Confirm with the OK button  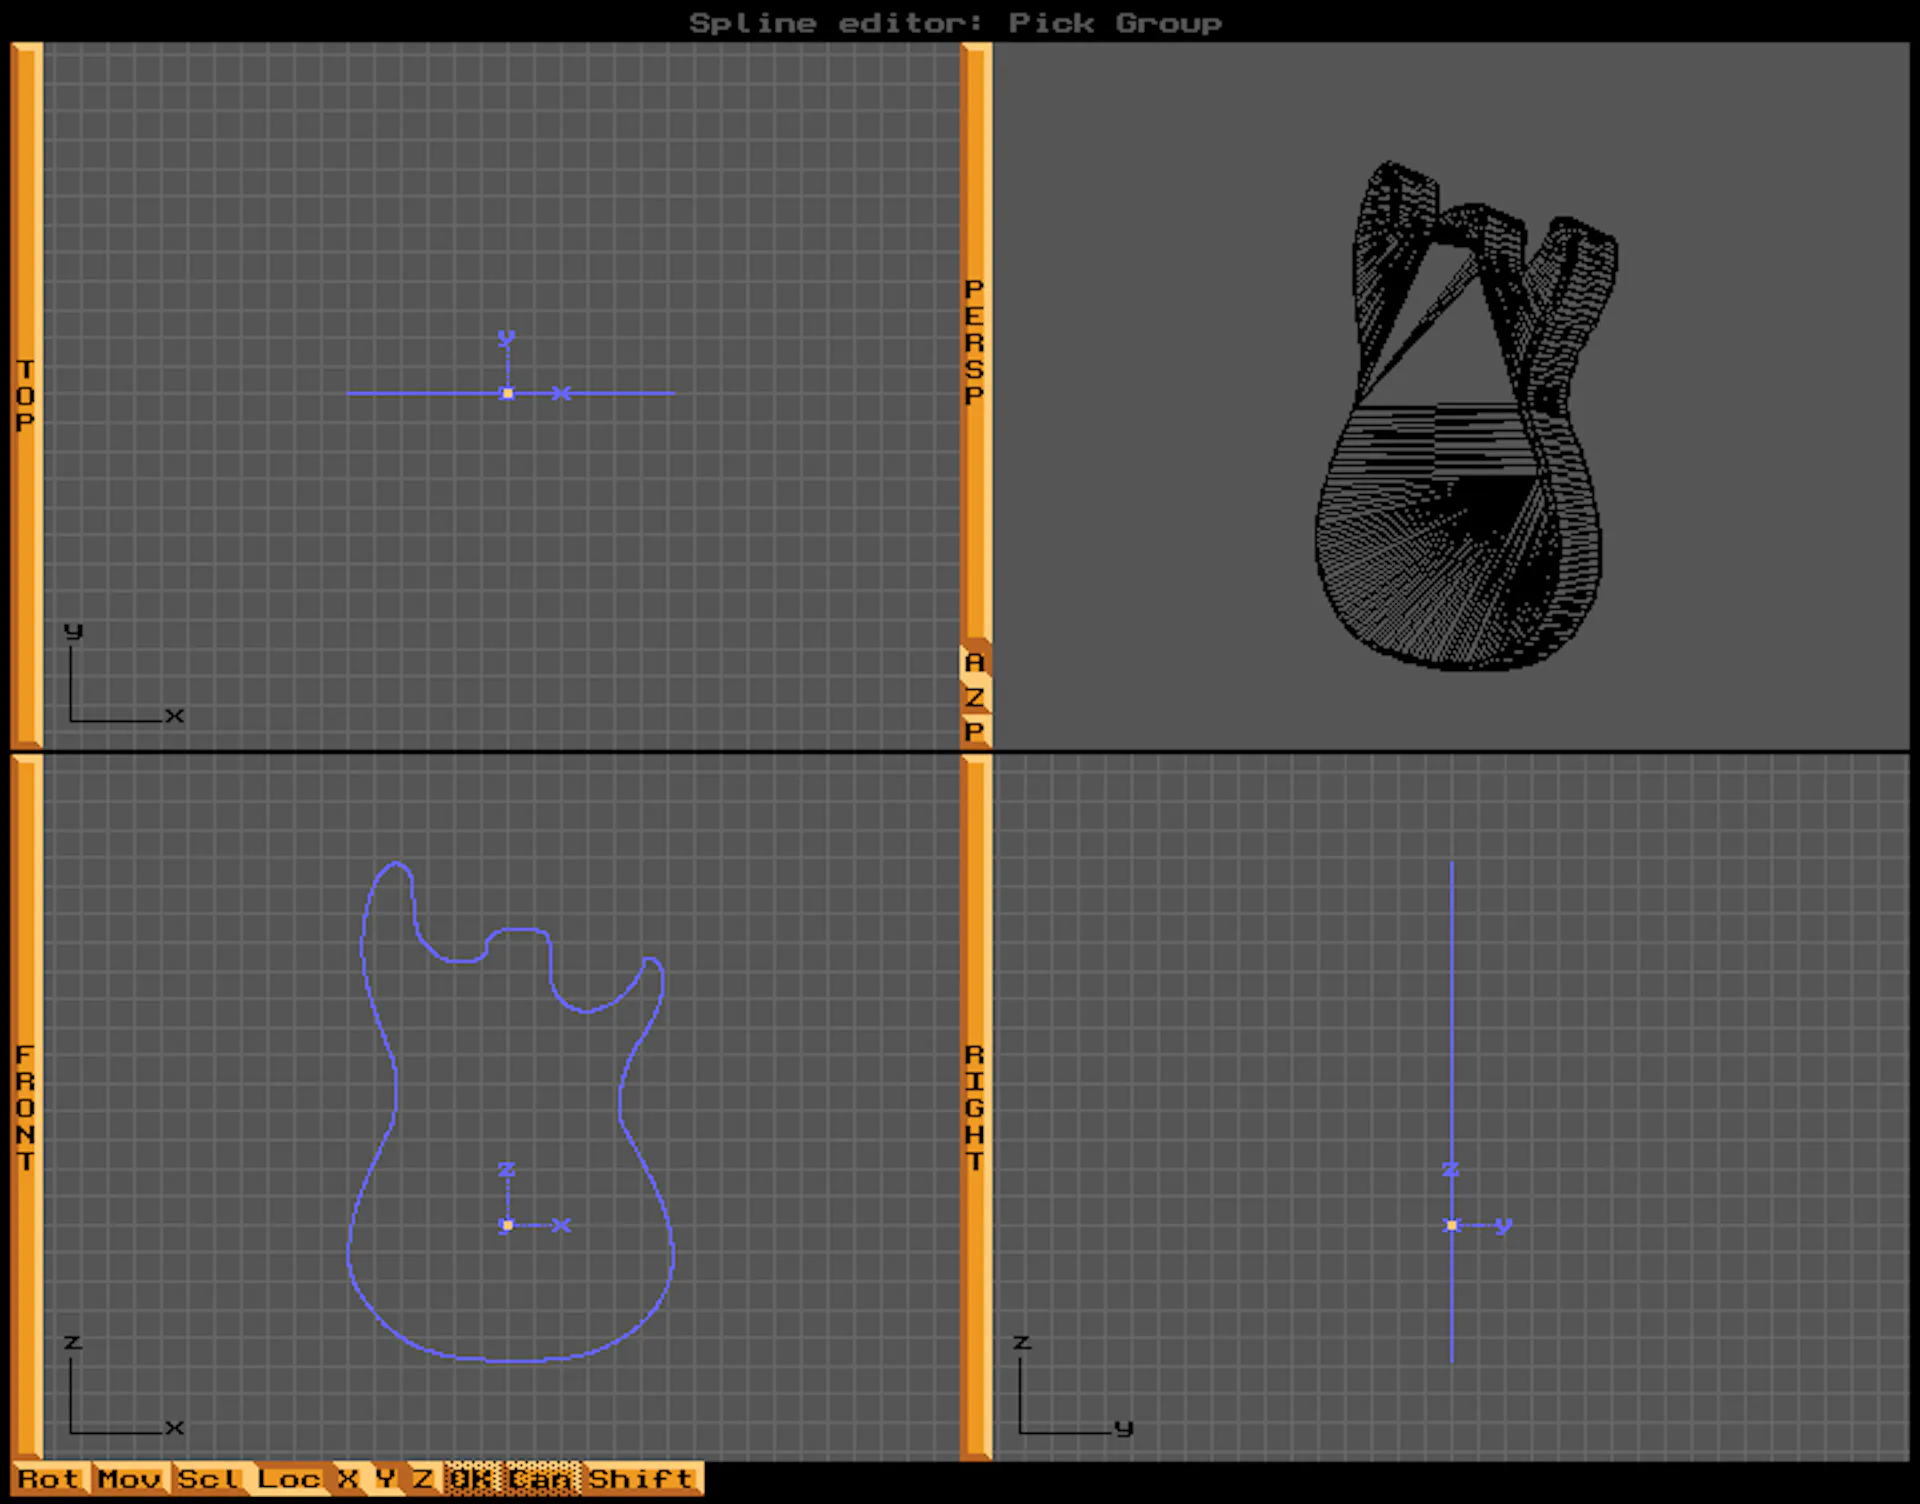[x=472, y=1479]
